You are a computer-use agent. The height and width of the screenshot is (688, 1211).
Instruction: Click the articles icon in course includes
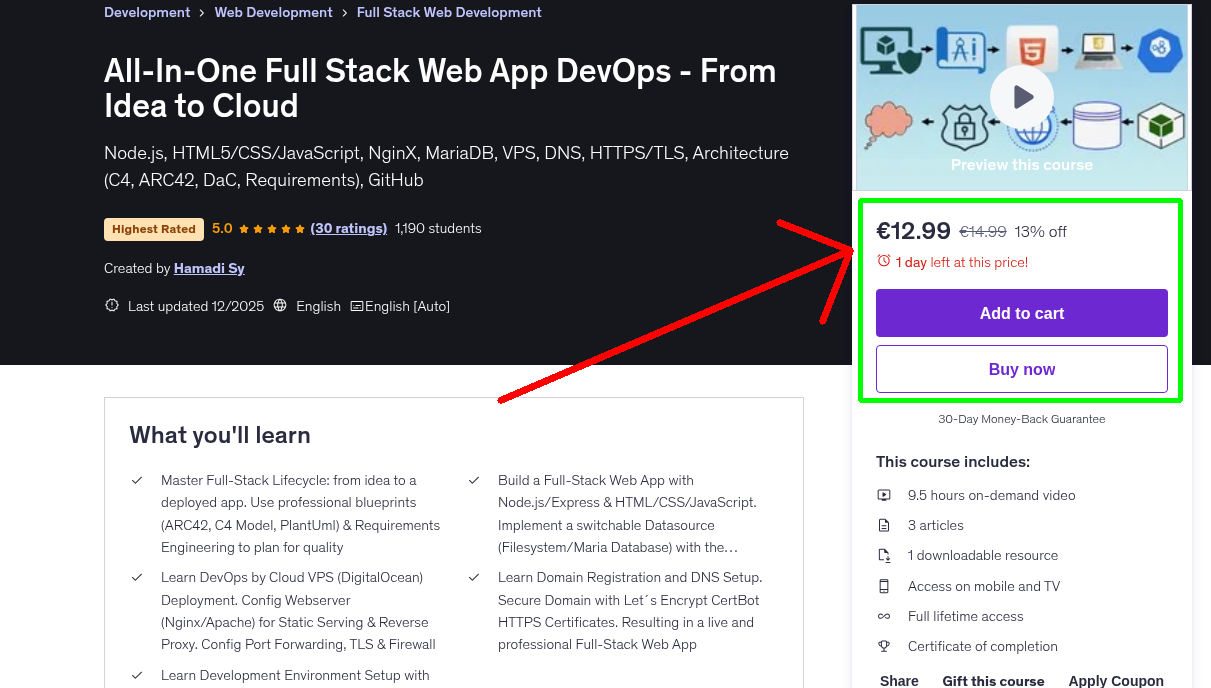click(x=884, y=525)
